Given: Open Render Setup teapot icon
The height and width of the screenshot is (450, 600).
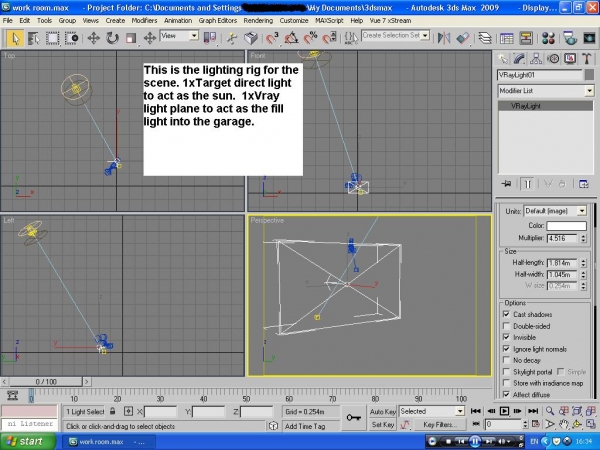Looking at the screenshot, I should [570, 38].
